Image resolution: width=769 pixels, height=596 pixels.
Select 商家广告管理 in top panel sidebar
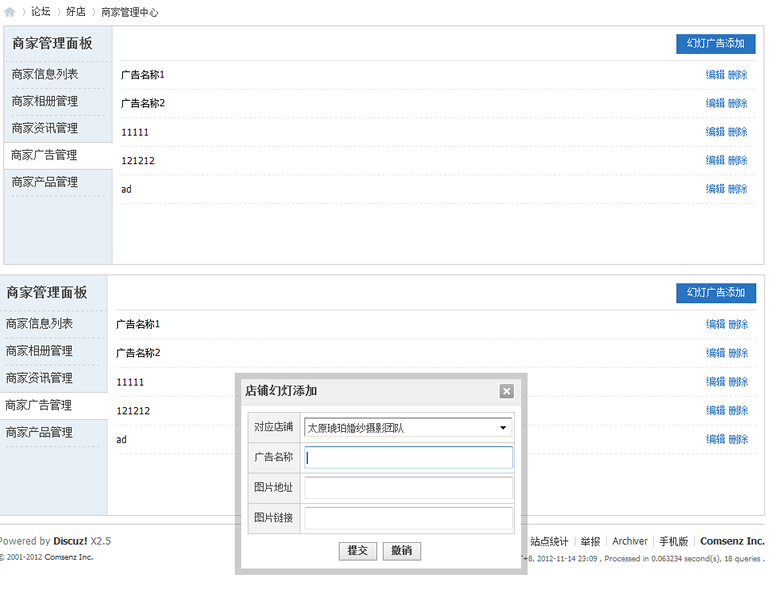pos(44,155)
